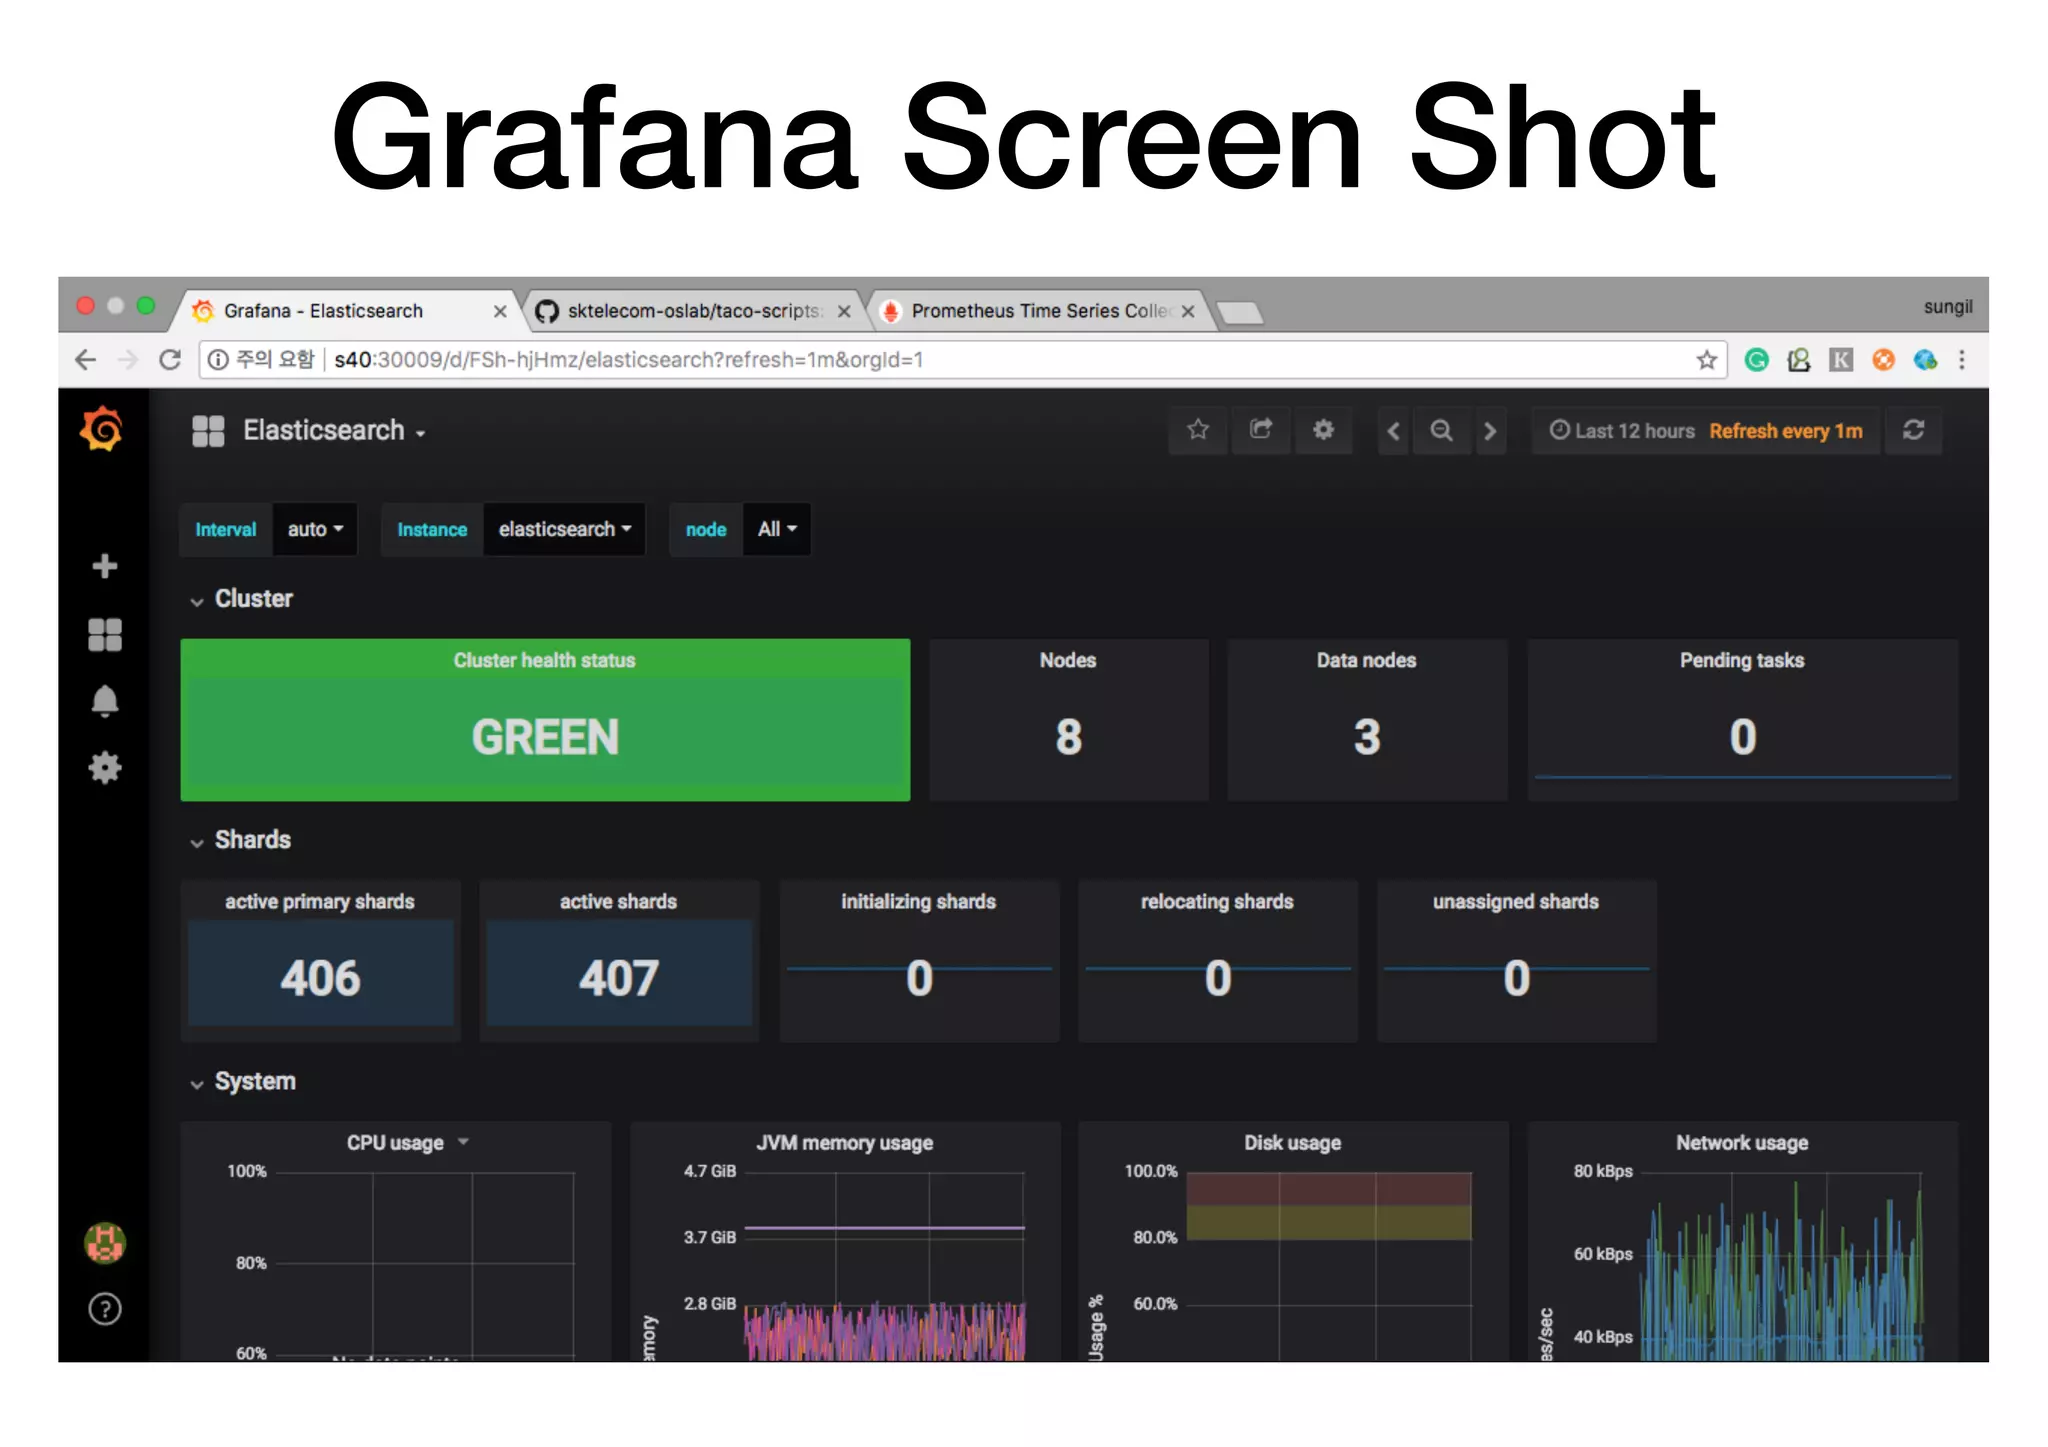Open the Last 12 hours time picker
The image size is (2048, 1447).
1622,431
